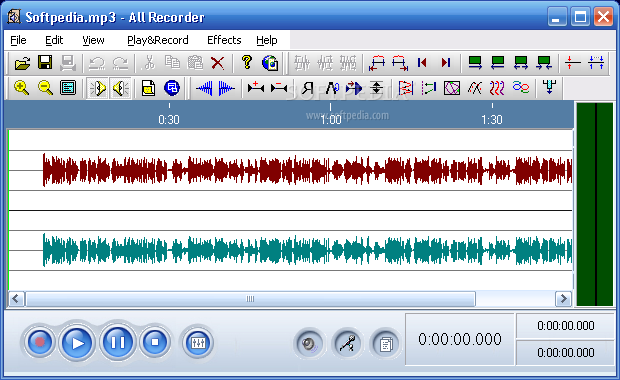Click the boxed purple curve effect icon
This screenshot has width=620, height=380.
click(452, 88)
